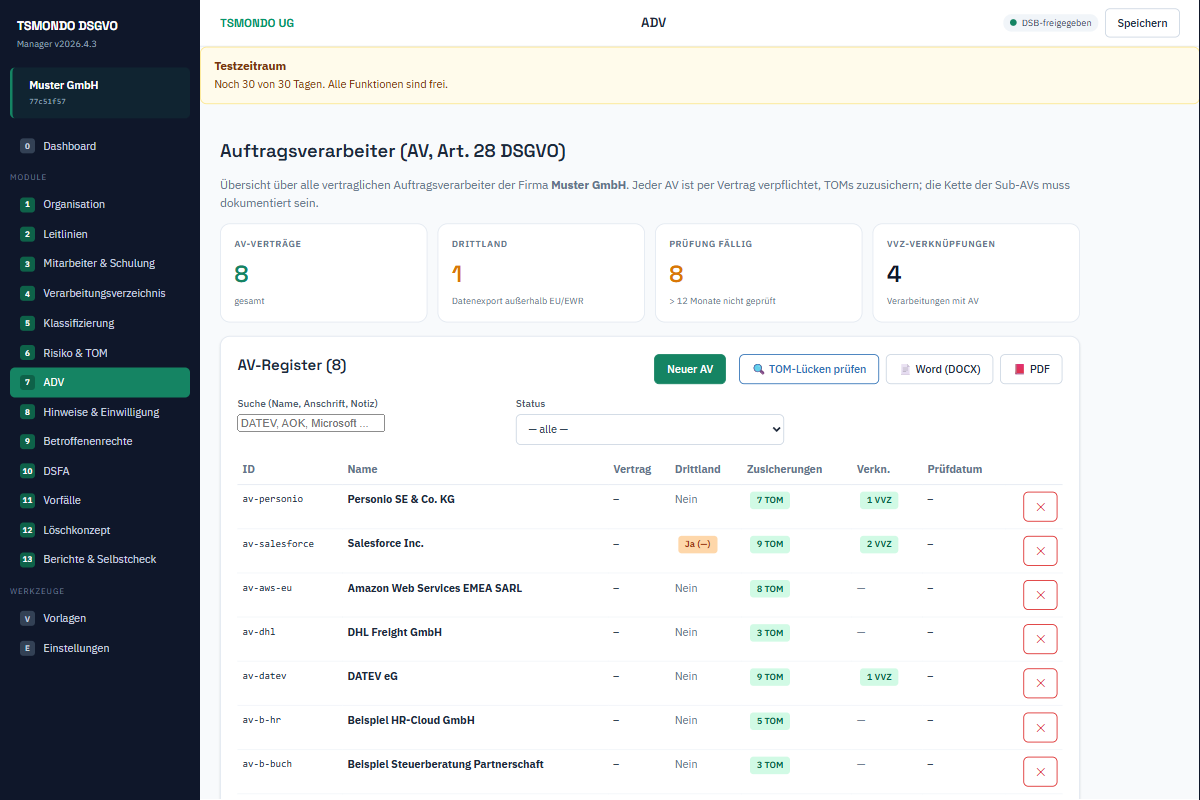Delete the Salesforce Inc. row

click(x=1040, y=551)
